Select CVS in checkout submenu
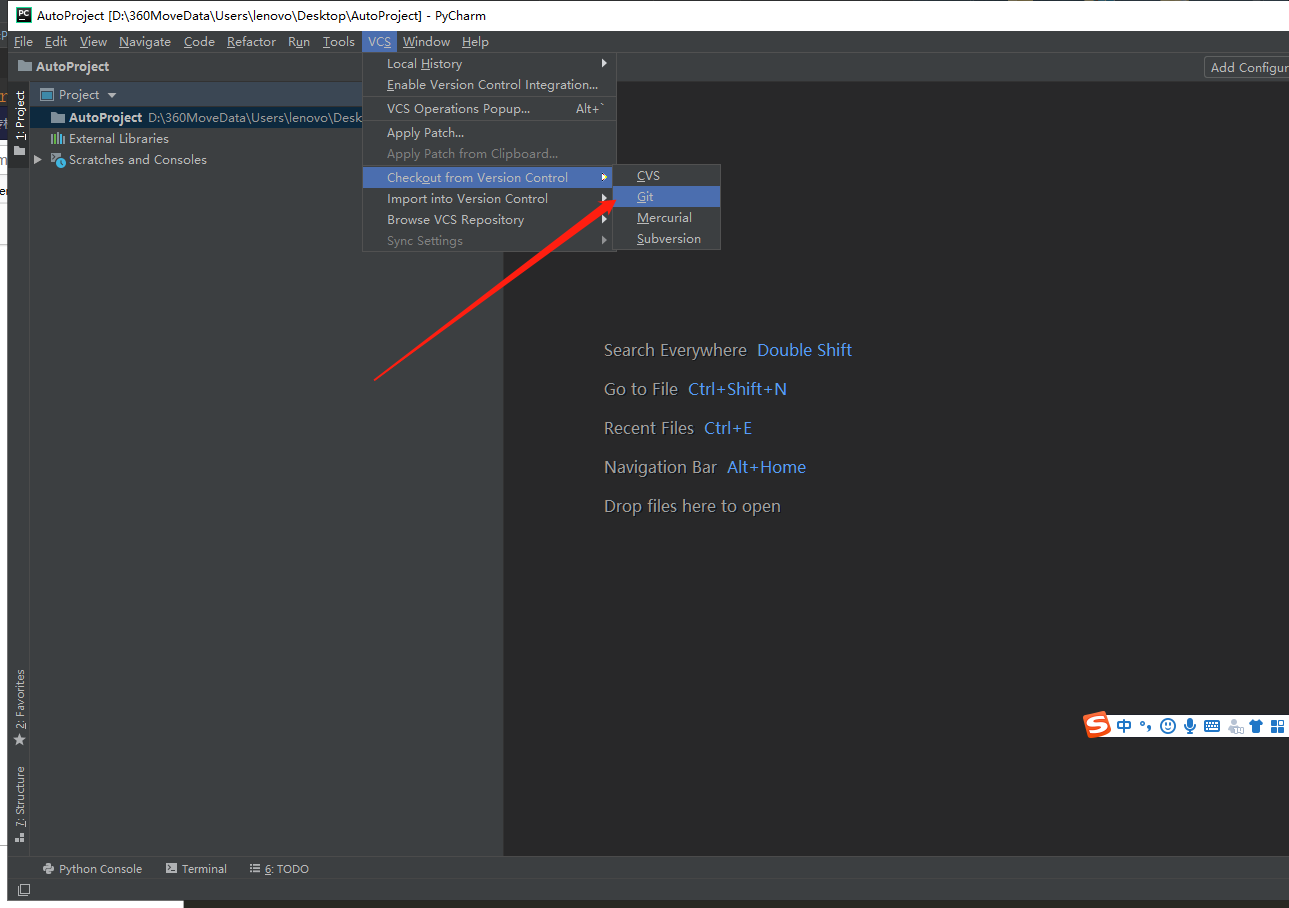1289x908 pixels. click(x=666, y=175)
